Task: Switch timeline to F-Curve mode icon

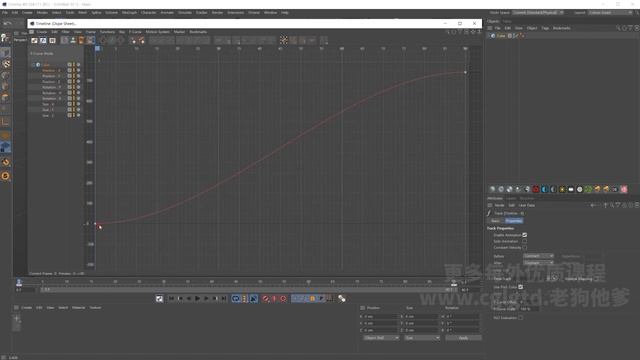Action: click(x=43, y=40)
